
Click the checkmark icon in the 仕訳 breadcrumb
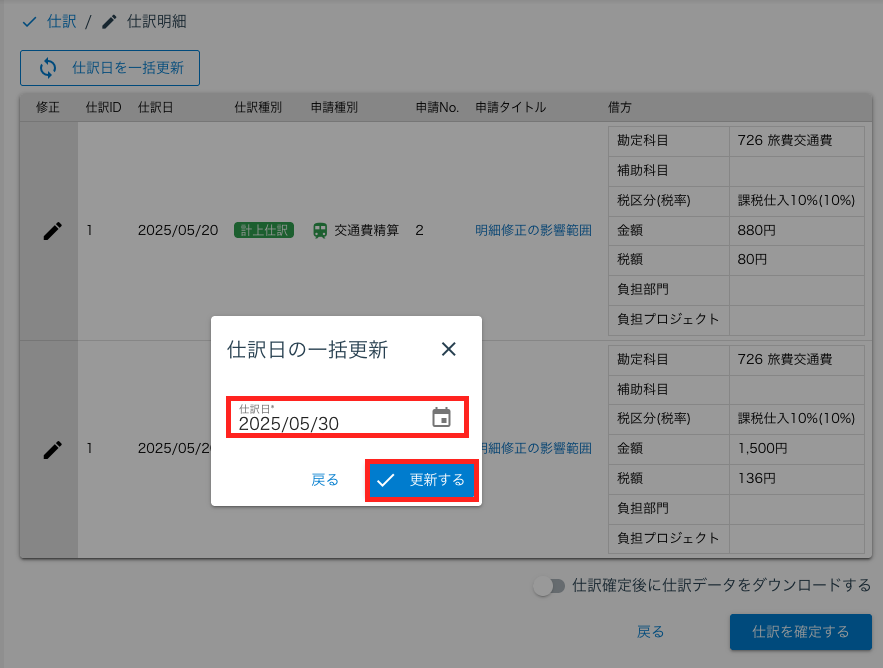(28, 20)
